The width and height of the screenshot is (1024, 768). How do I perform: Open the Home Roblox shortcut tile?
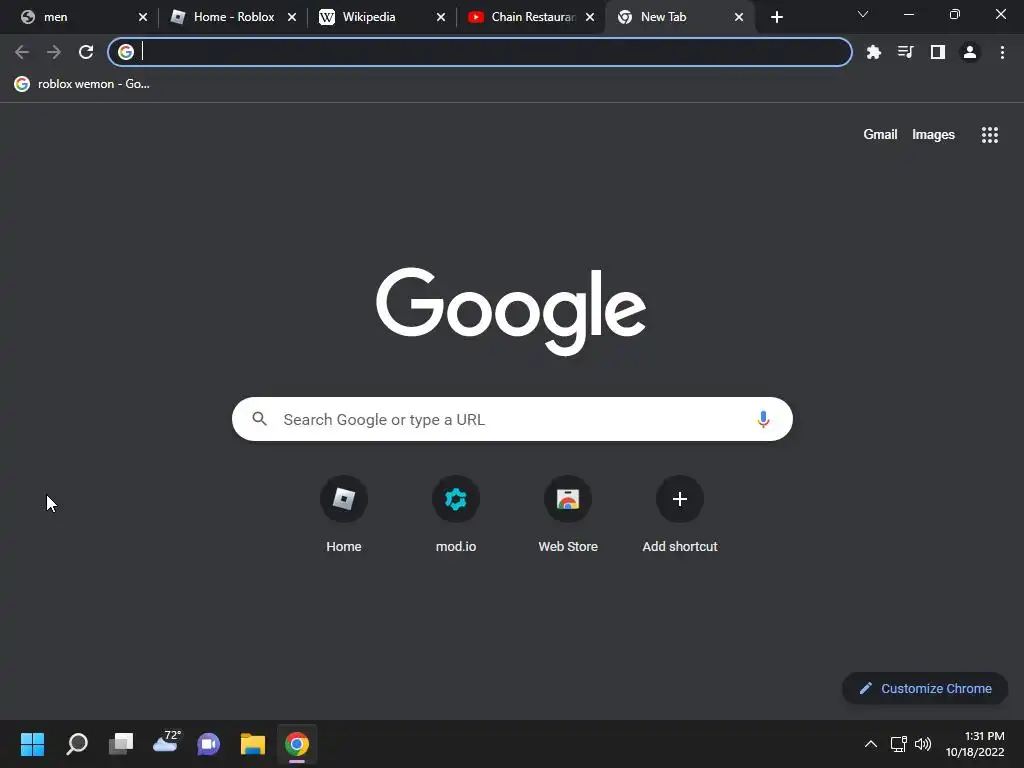point(344,516)
